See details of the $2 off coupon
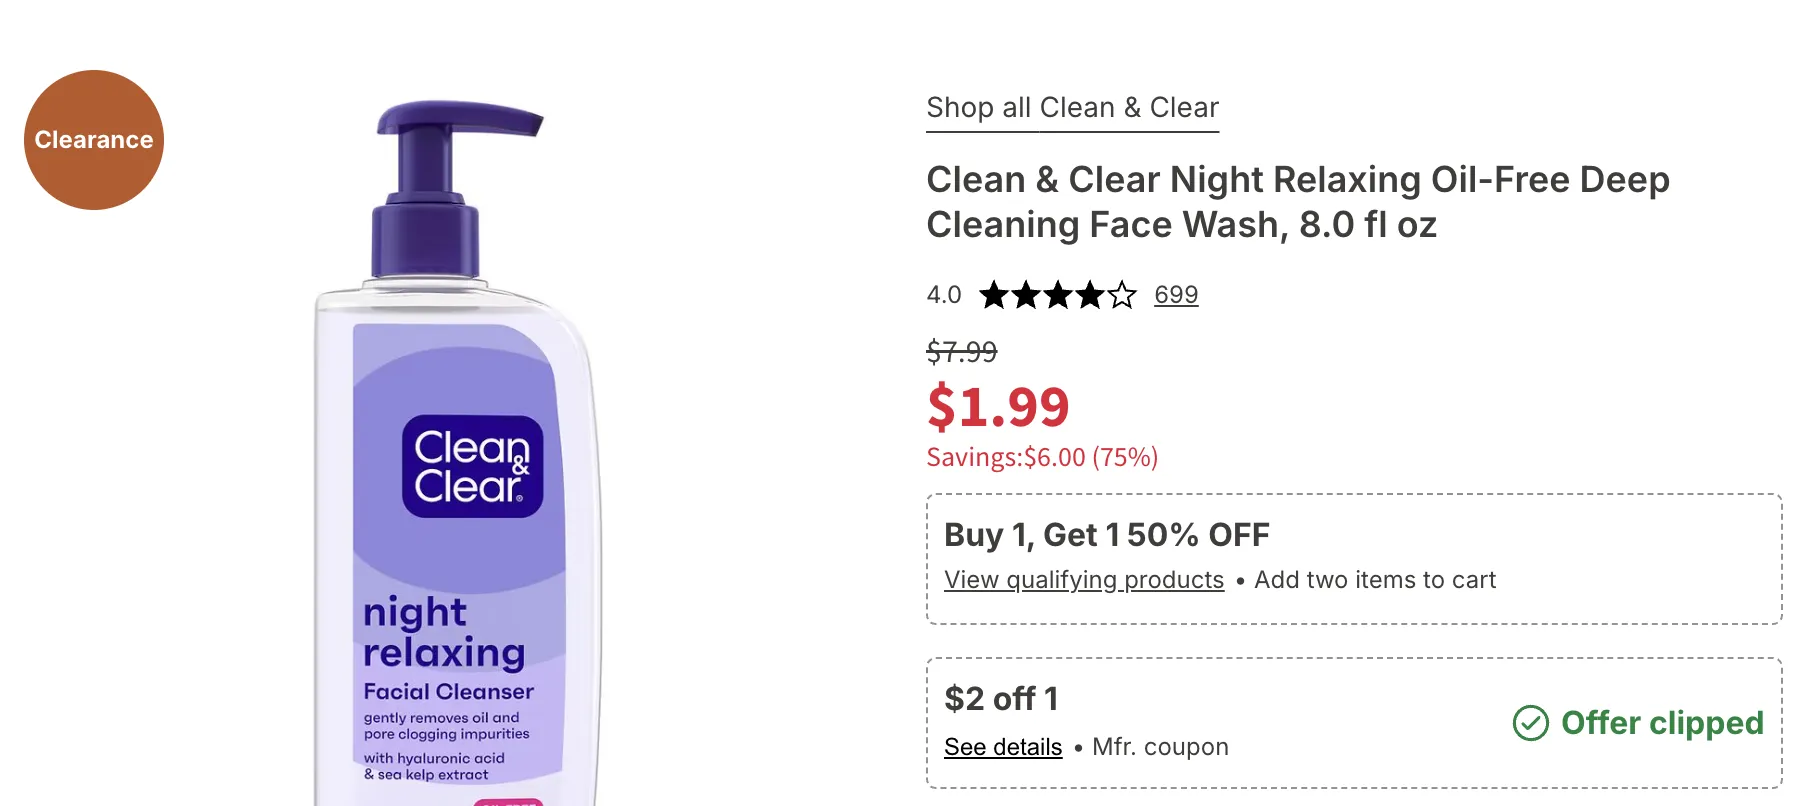This screenshot has width=1798, height=806. (1003, 747)
